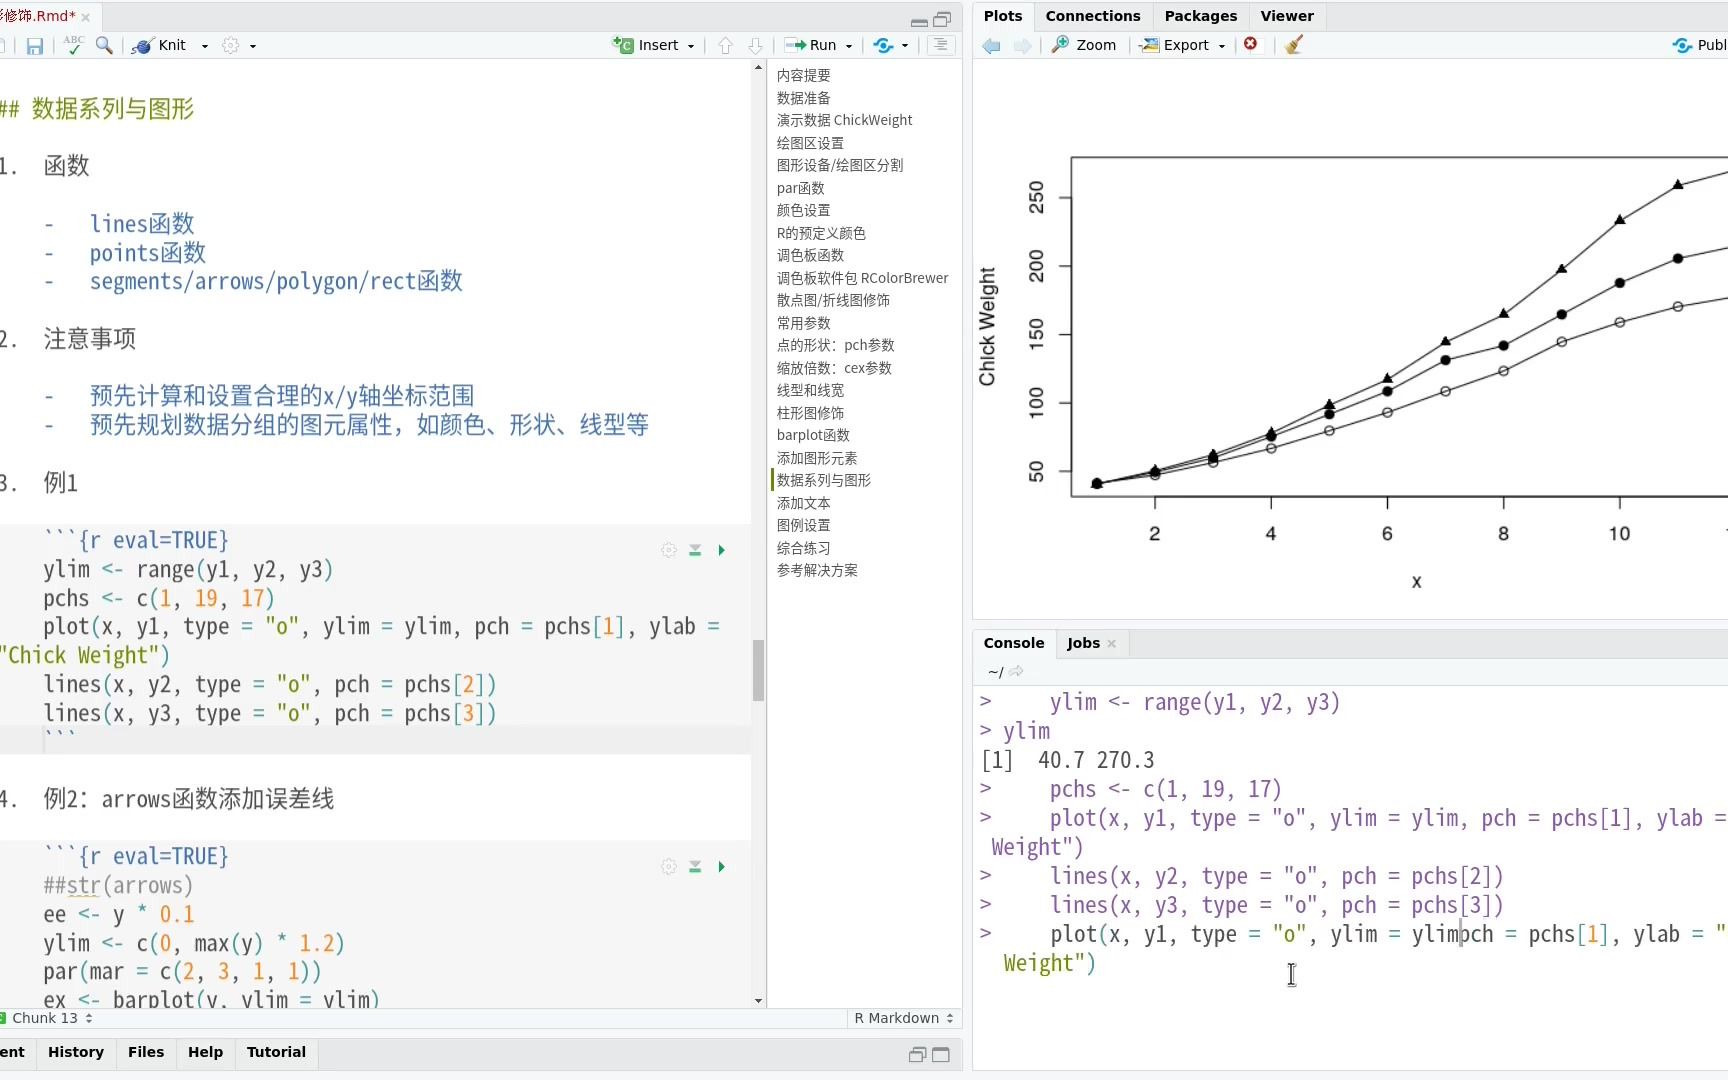The width and height of the screenshot is (1728, 1080).
Task: Collapse the source editor pane
Action: (919, 21)
